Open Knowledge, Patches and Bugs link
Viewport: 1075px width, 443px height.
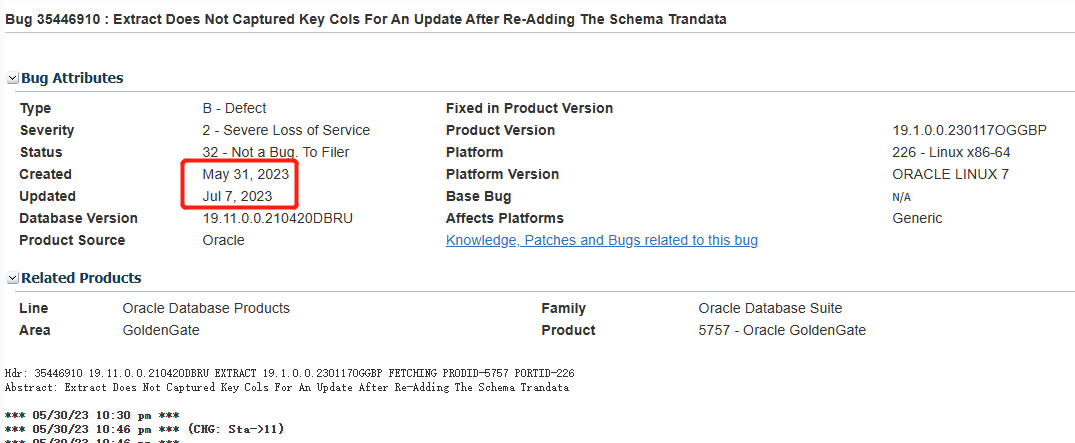click(601, 240)
